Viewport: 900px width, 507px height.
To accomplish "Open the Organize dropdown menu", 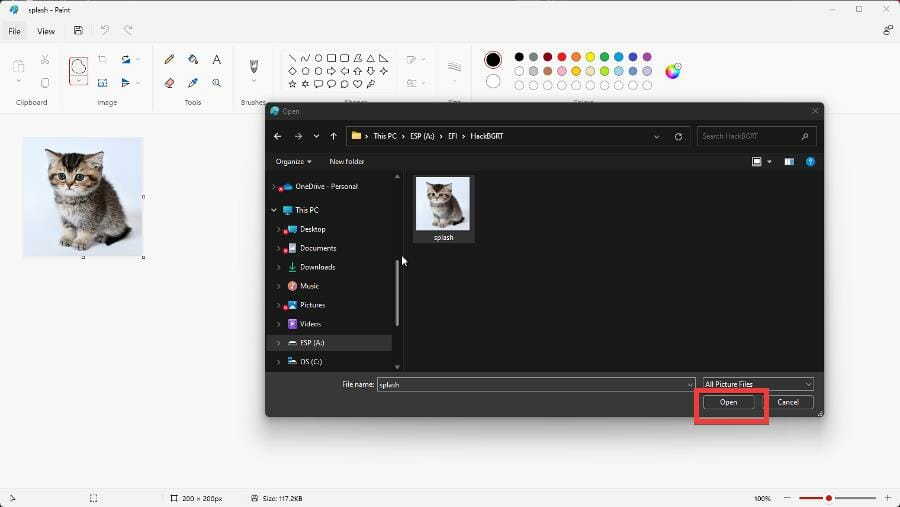I will (x=293, y=162).
